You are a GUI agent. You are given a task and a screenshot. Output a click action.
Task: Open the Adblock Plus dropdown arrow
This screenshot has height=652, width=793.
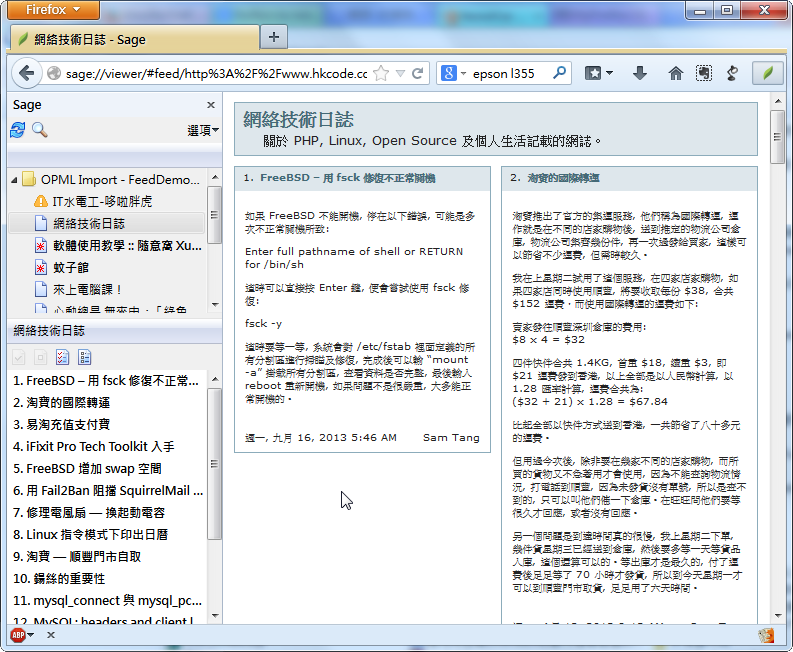[x=31, y=635]
